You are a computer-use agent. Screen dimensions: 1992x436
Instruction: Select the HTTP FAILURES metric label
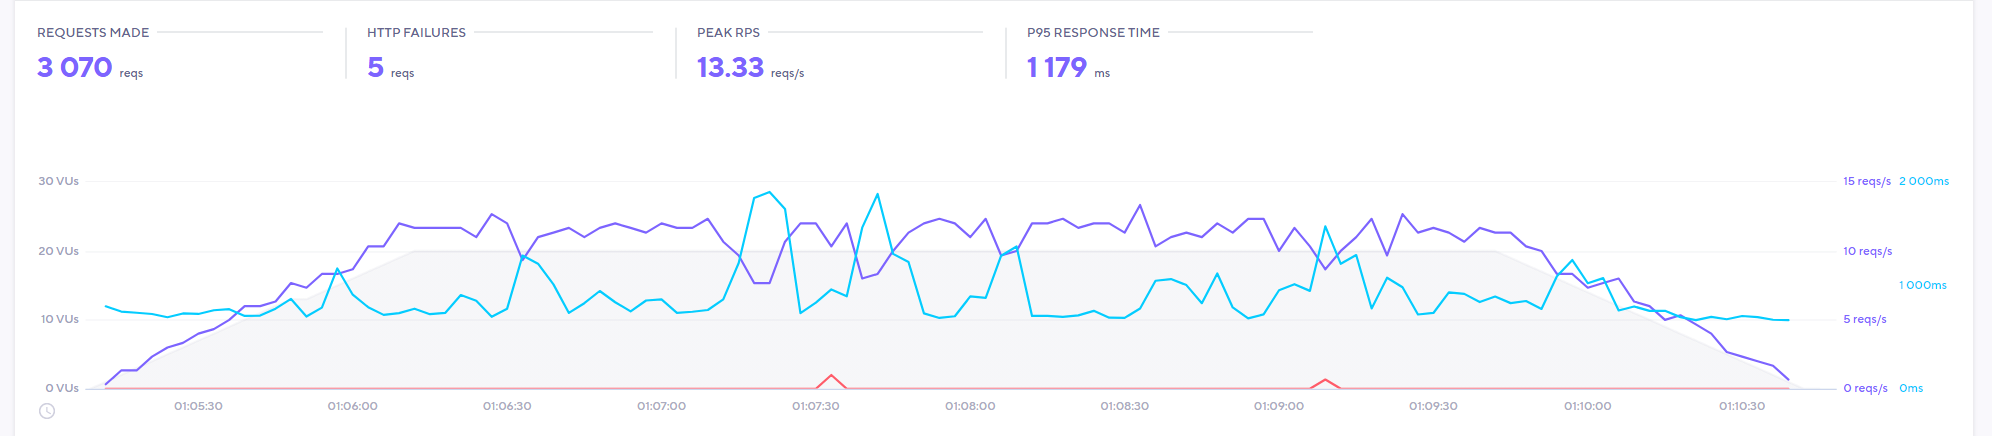click(x=416, y=33)
